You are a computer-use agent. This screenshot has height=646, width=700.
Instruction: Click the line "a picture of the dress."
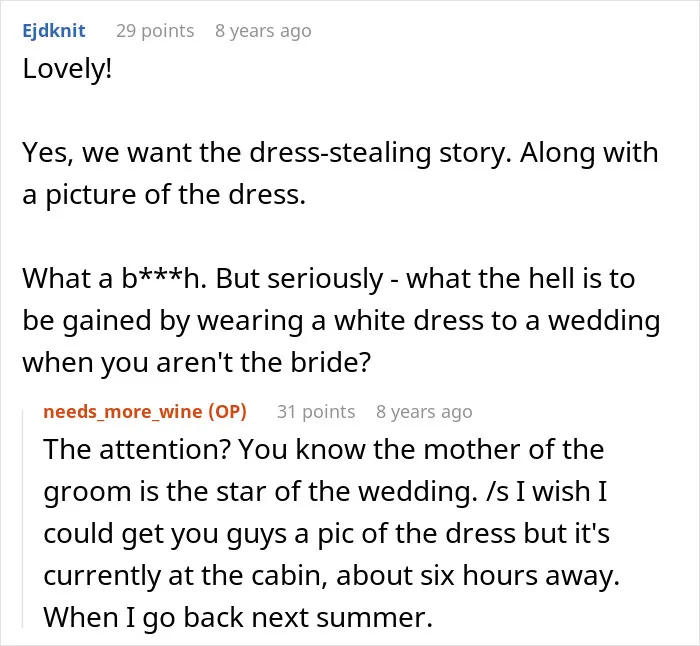coord(164,195)
